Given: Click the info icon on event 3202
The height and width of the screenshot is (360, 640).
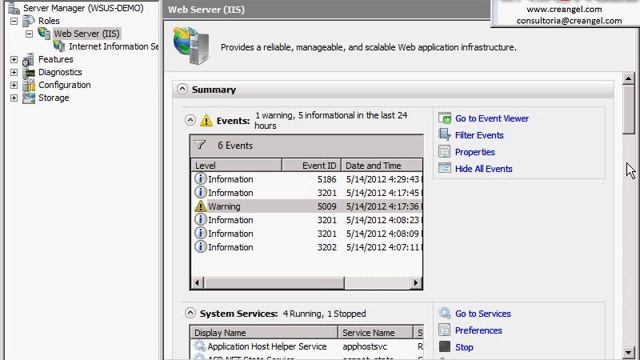Looking at the screenshot, I should [200, 247].
